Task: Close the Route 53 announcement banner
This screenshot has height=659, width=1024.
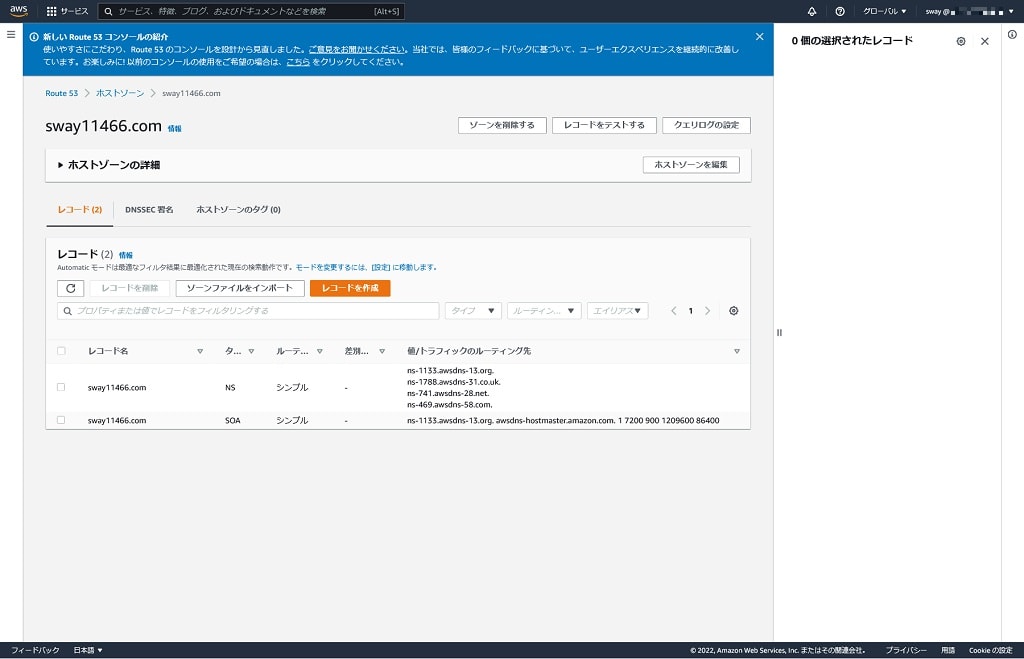Action: 759,37
